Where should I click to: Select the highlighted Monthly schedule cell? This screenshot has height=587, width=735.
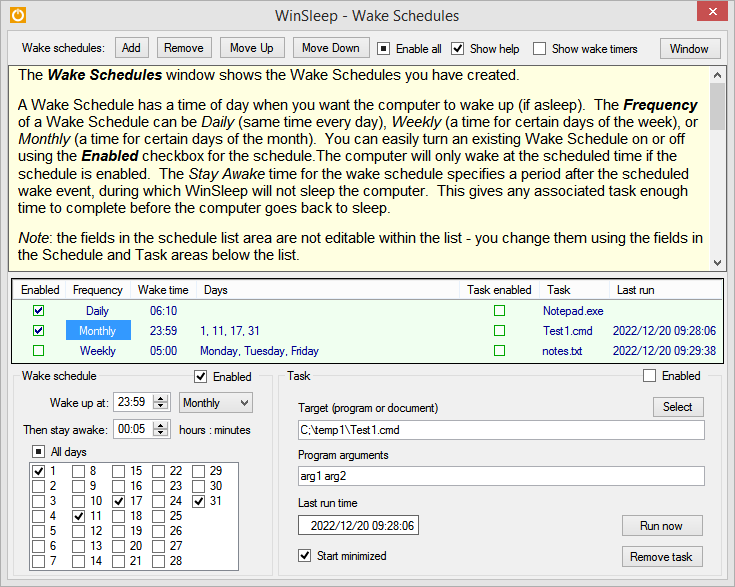point(98,331)
